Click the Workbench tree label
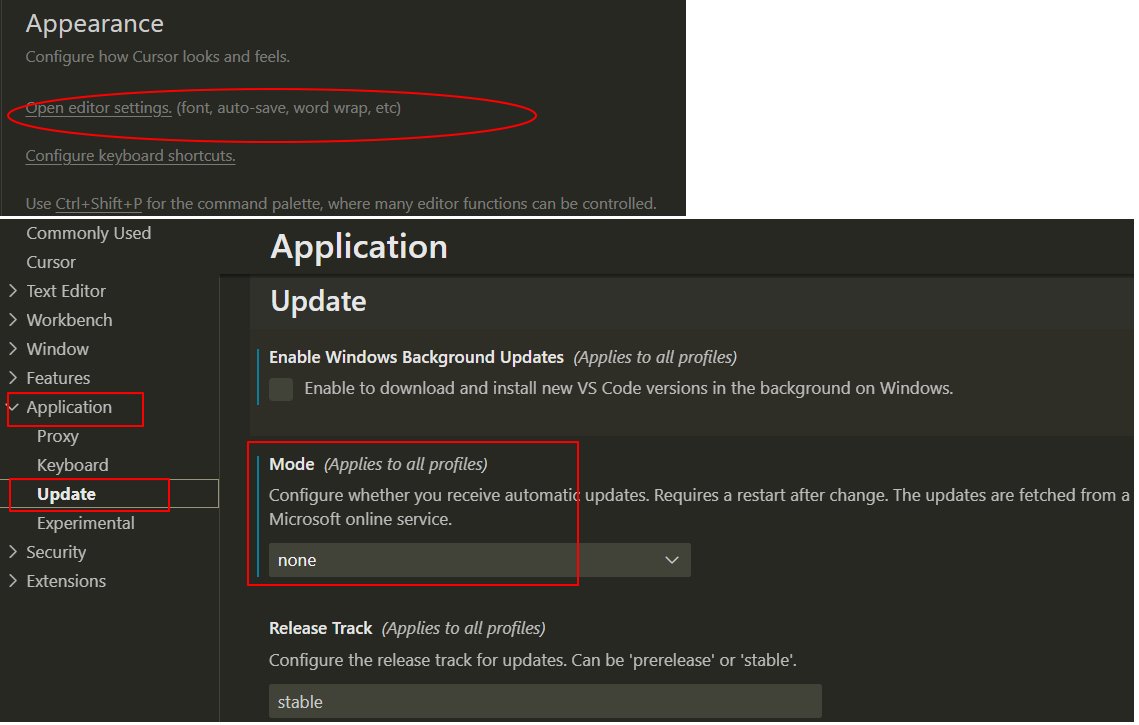The height and width of the screenshot is (725, 1139). tap(69, 320)
